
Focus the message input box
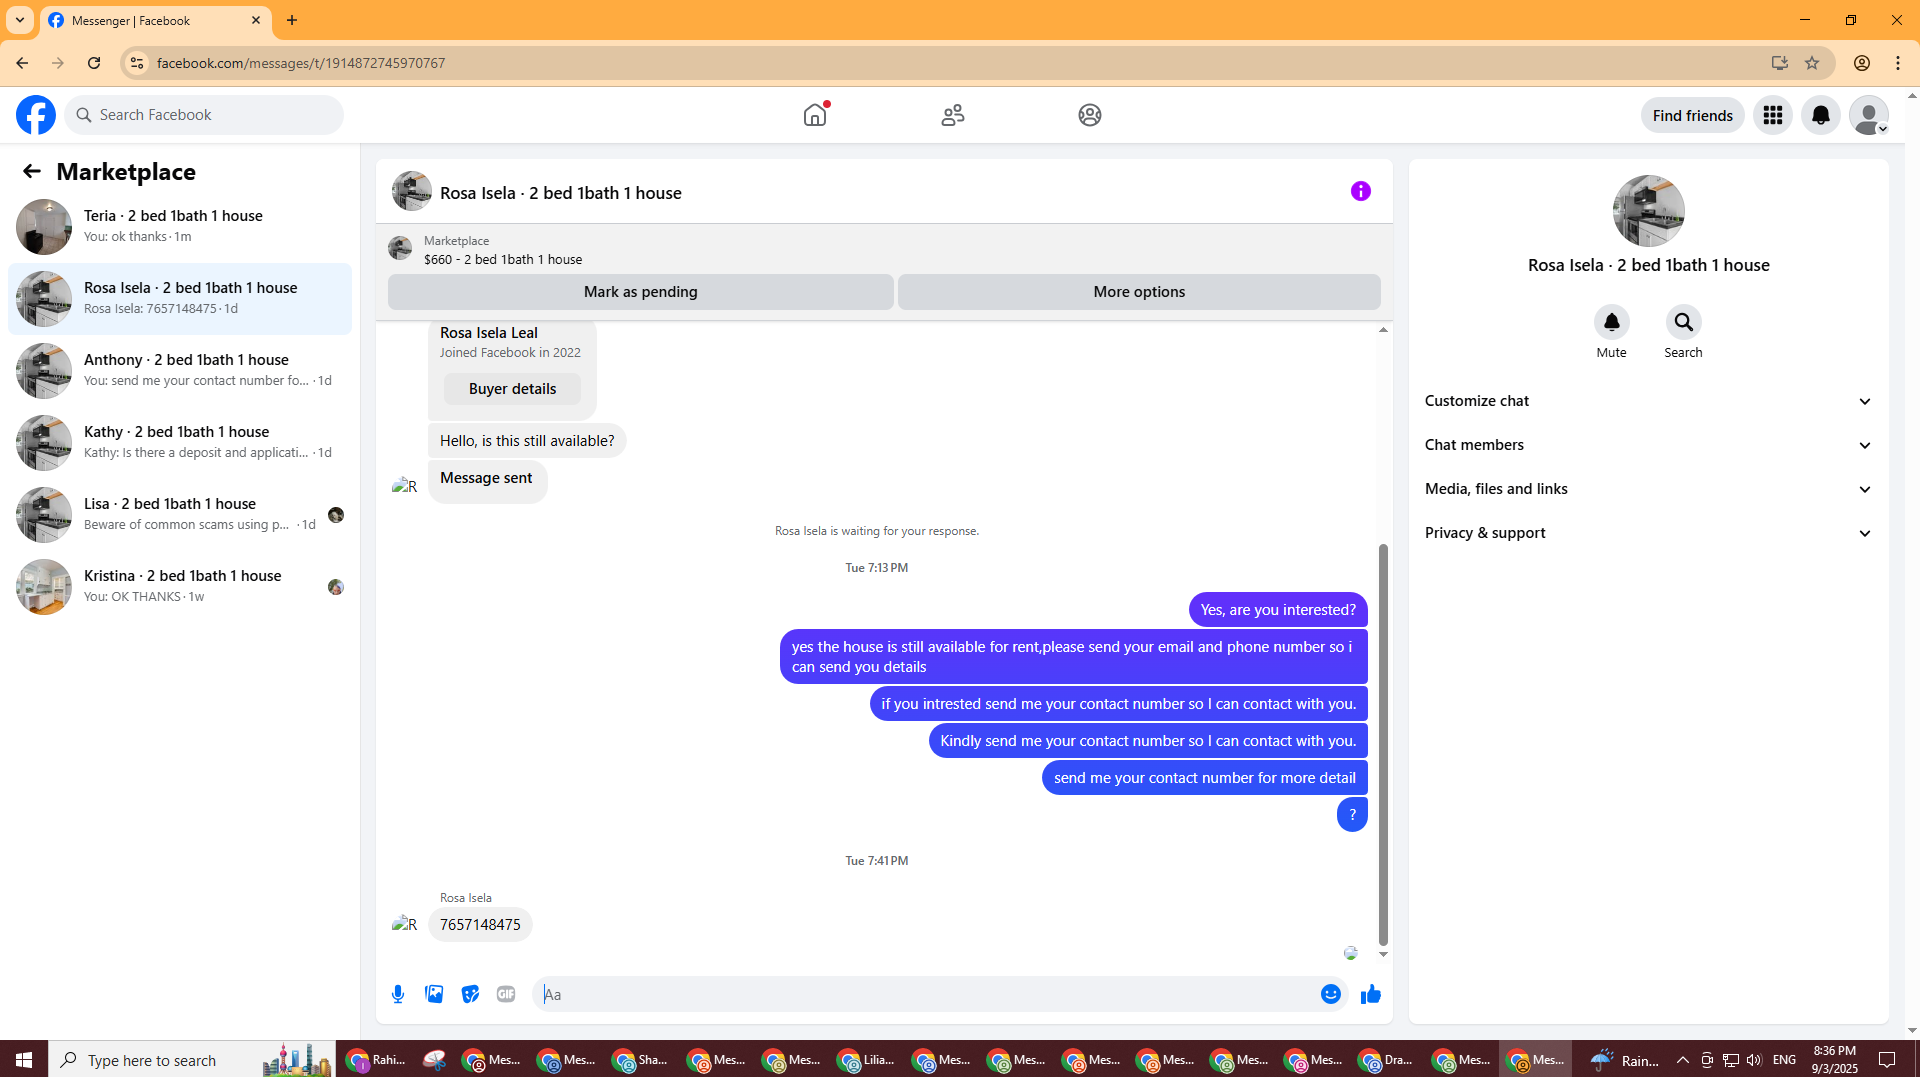(x=928, y=994)
